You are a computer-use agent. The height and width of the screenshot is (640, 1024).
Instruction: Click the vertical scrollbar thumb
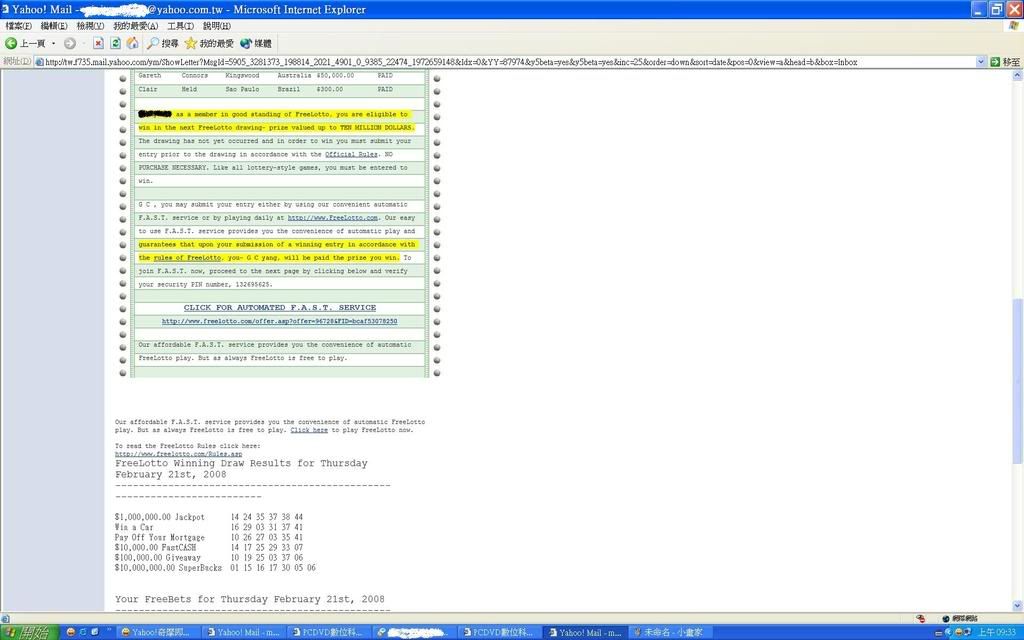coord(1017,381)
